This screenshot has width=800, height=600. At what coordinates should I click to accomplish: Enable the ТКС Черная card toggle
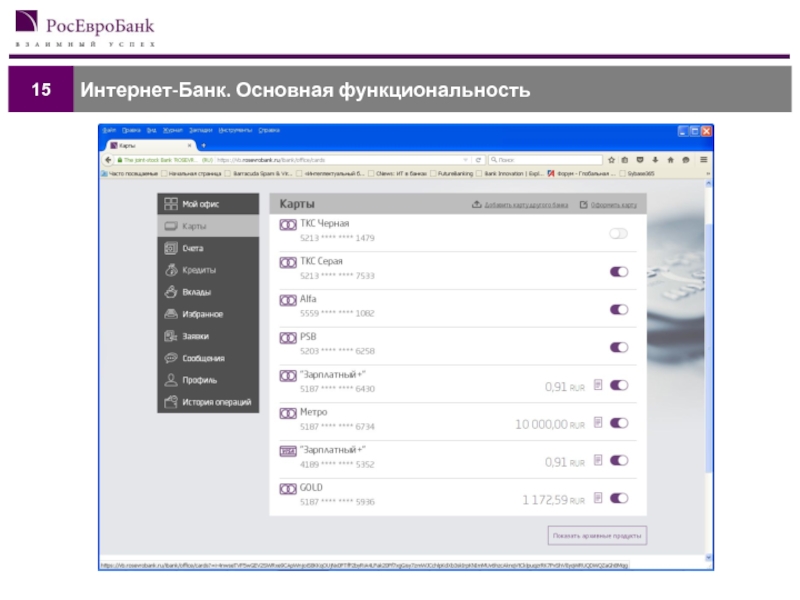pyautogui.click(x=618, y=234)
